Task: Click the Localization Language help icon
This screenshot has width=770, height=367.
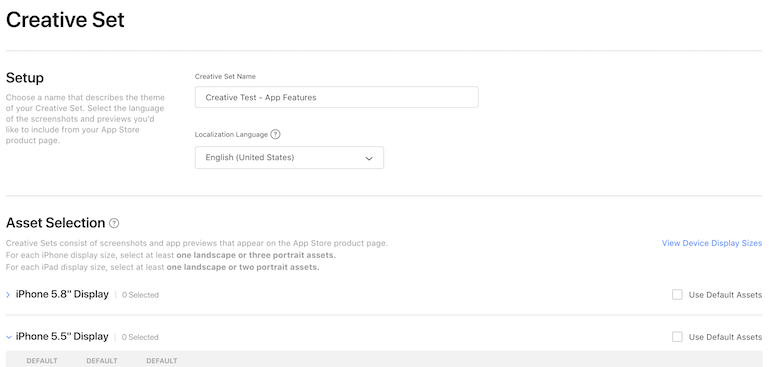Action: [x=275, y=134]
